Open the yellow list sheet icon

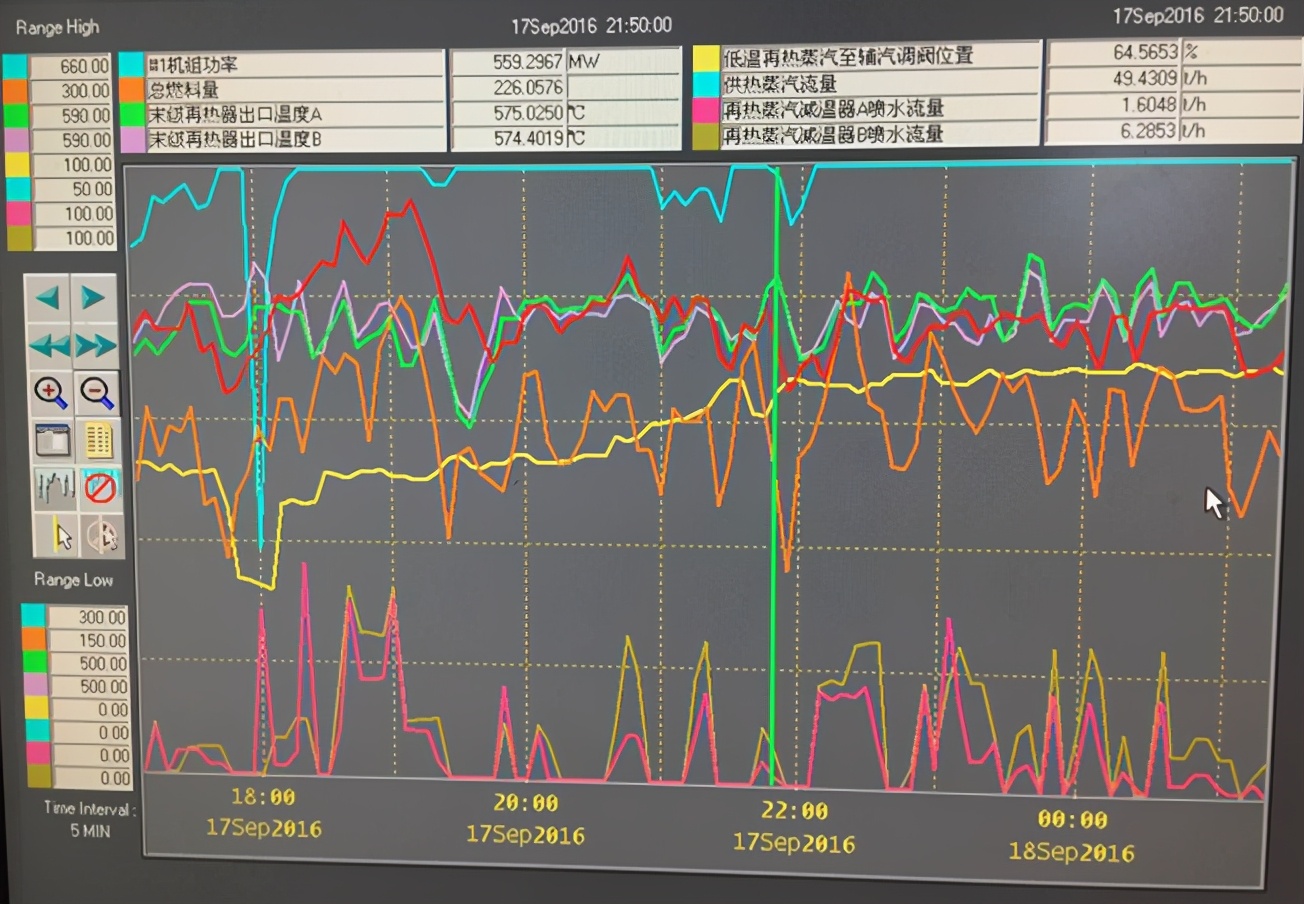pos(98,440)
